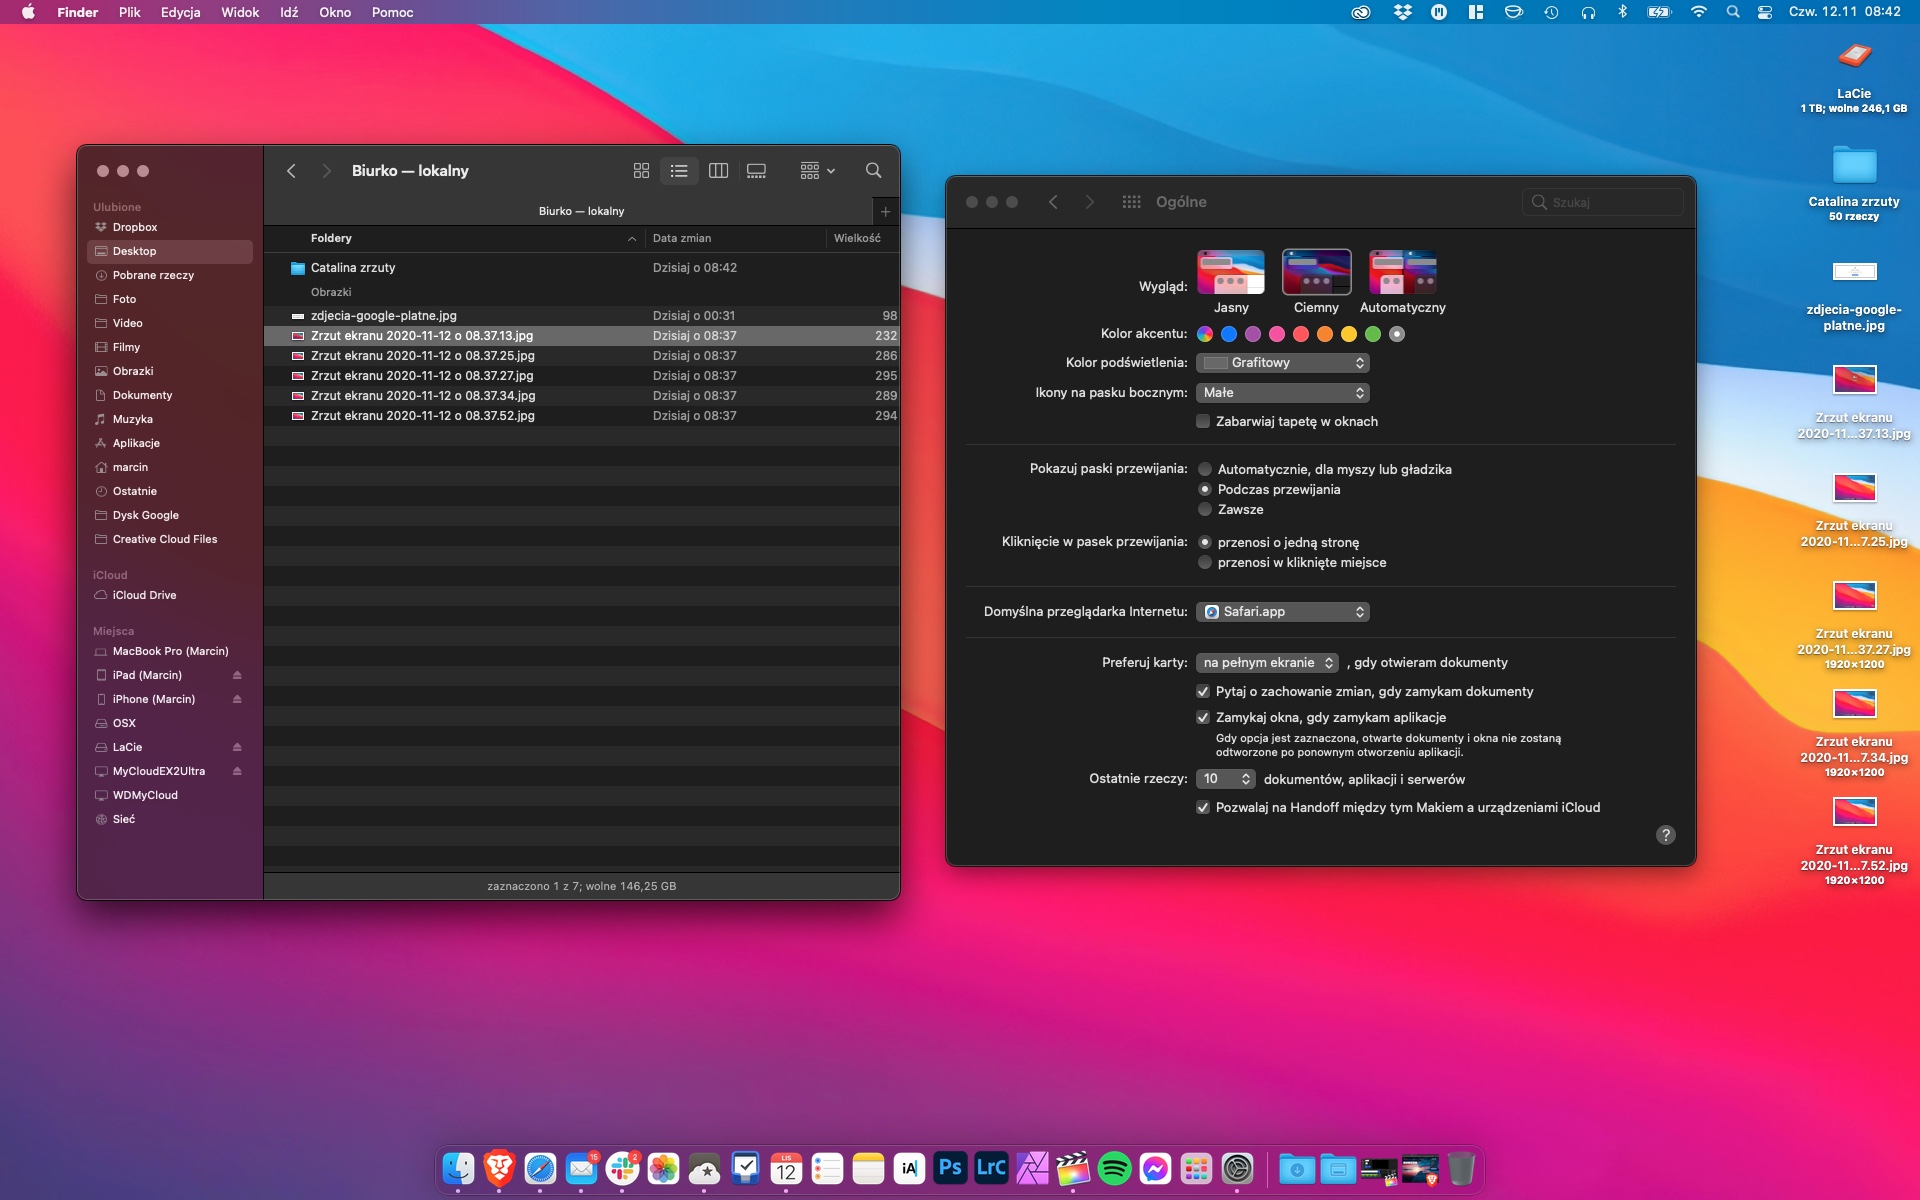Viewport: 1920px width, 1200px height.
Task: Open iA Writer from Dock
Action: pyautogui.click(x=909, y=1168)
